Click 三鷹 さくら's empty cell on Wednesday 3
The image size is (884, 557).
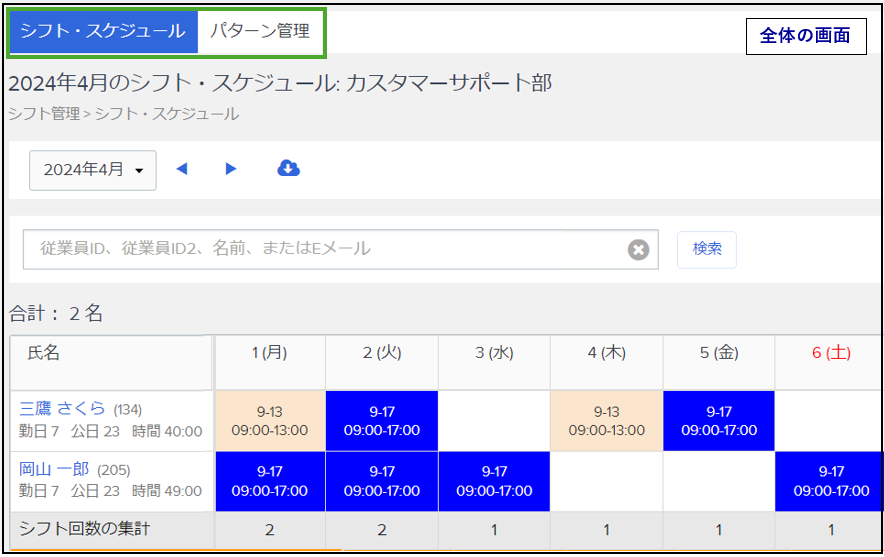tap(494, 421)
